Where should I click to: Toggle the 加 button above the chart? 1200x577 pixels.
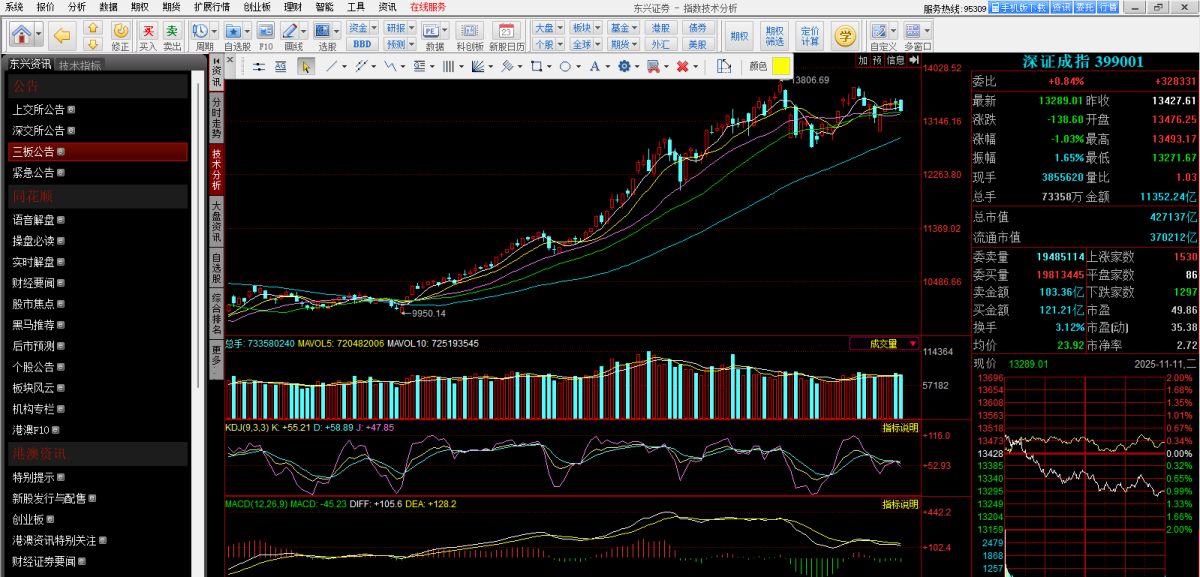point(862,60)
